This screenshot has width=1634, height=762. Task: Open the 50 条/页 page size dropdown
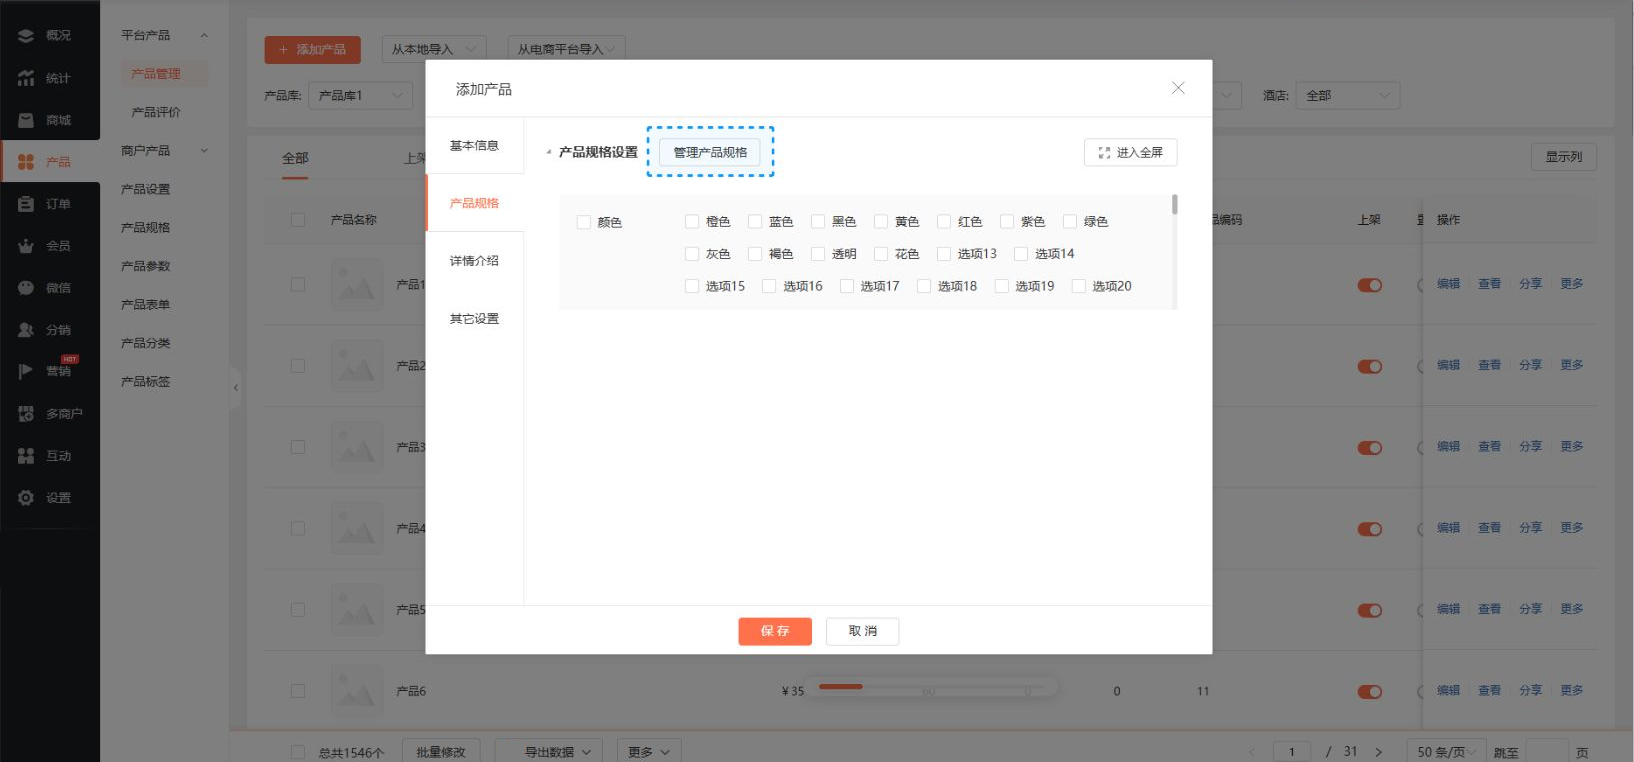pyautogui.click(x=1447, y=752)
